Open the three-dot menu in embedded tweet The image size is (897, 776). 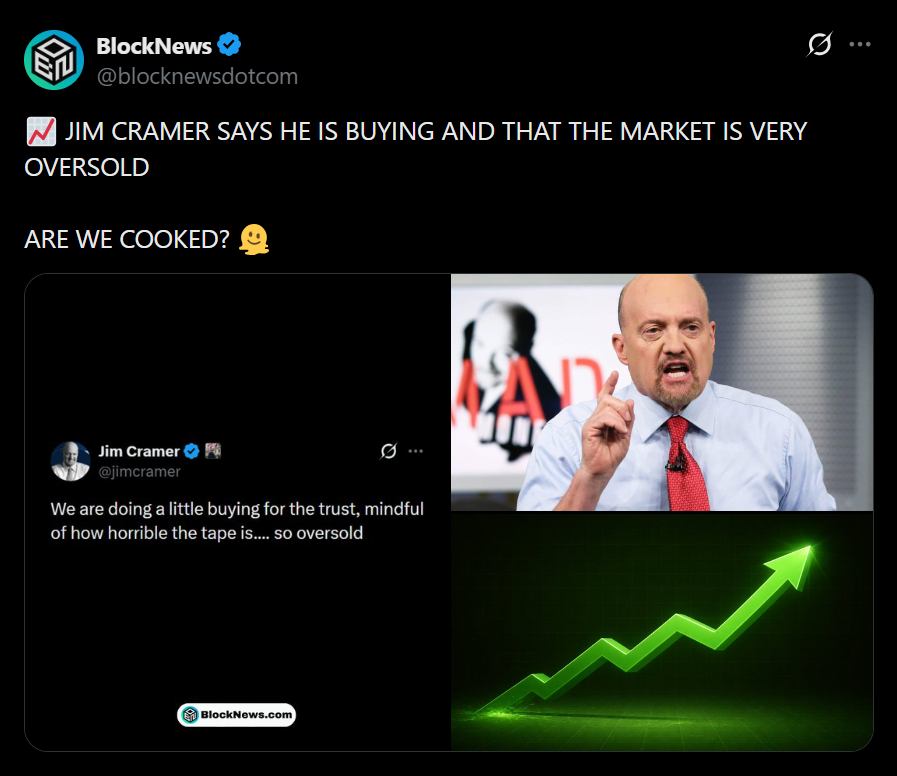(415, 451)
